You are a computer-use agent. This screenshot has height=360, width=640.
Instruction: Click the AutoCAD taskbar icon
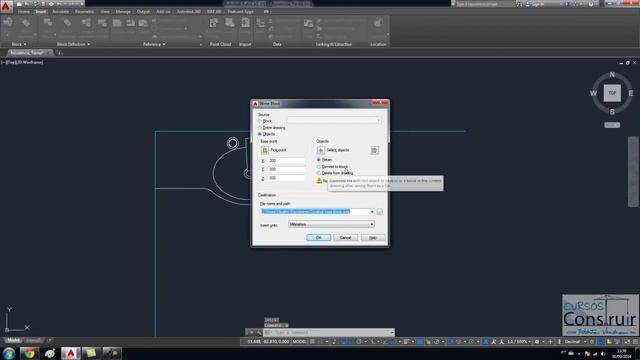click(x=71, y=353)
